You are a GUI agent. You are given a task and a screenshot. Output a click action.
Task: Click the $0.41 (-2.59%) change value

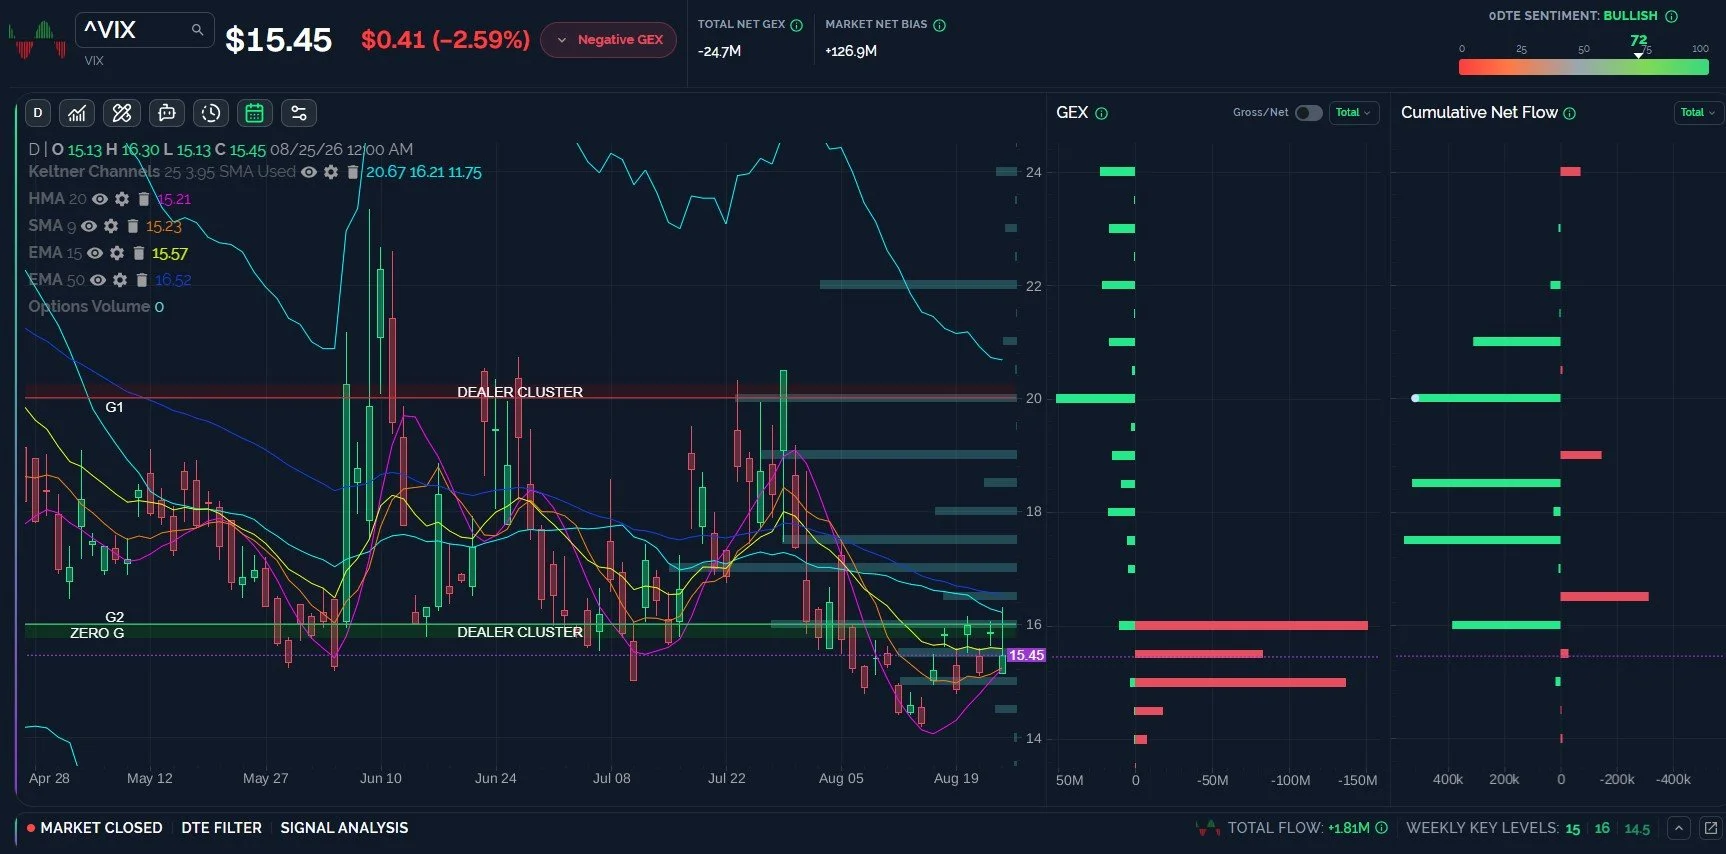(445, 40)
